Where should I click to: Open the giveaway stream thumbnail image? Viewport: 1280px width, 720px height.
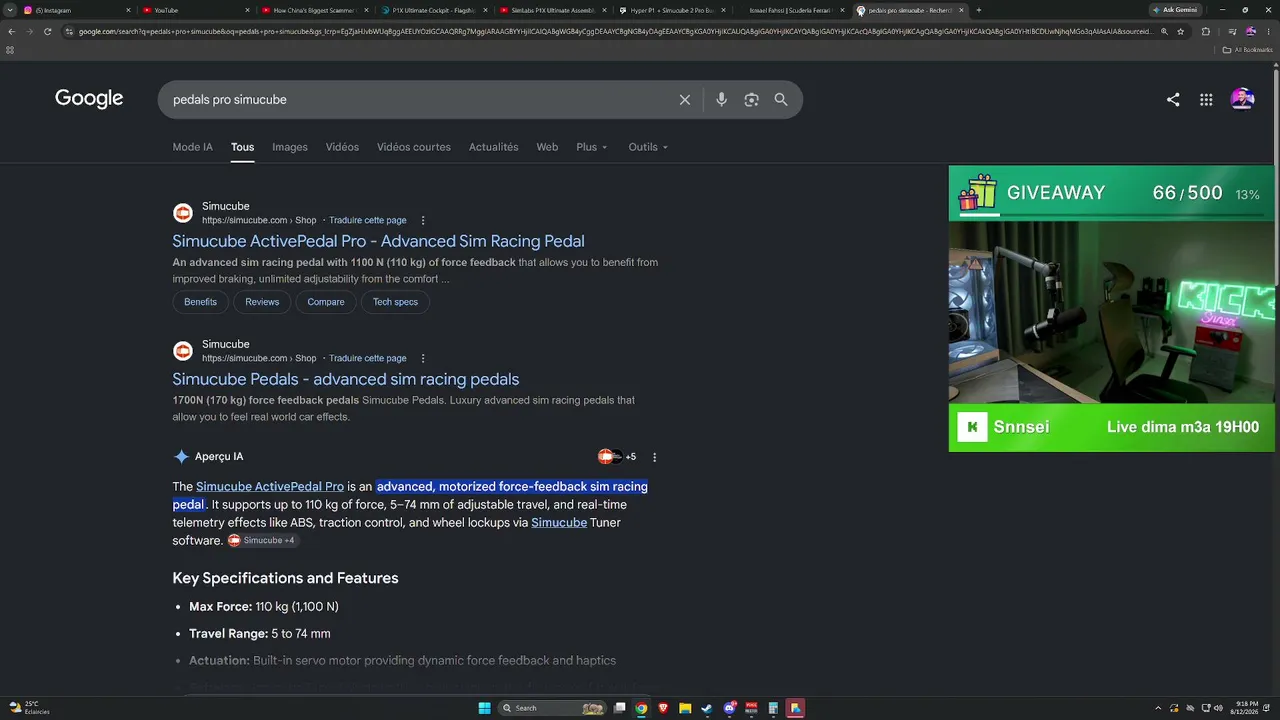click(x=1111, y=312)
